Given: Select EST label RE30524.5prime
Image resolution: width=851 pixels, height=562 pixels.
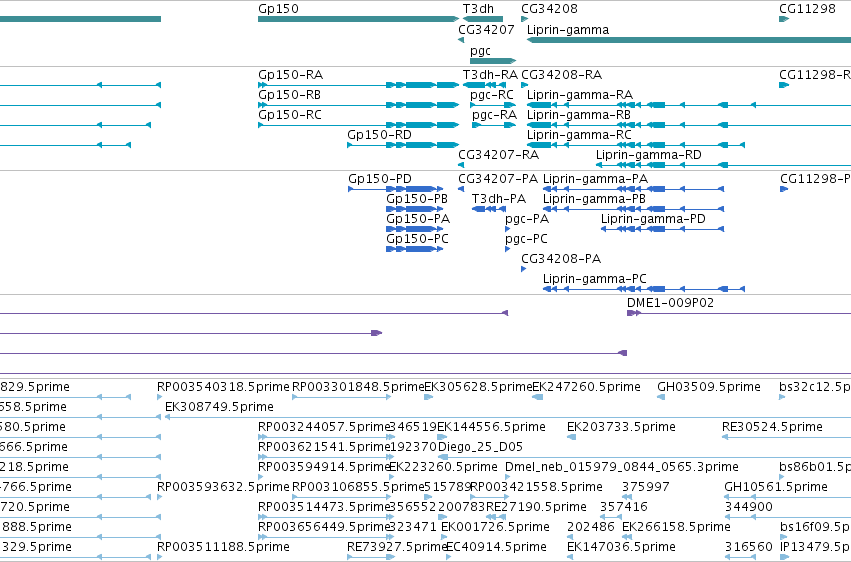Looking at the screenshot, I should [772, 427].
